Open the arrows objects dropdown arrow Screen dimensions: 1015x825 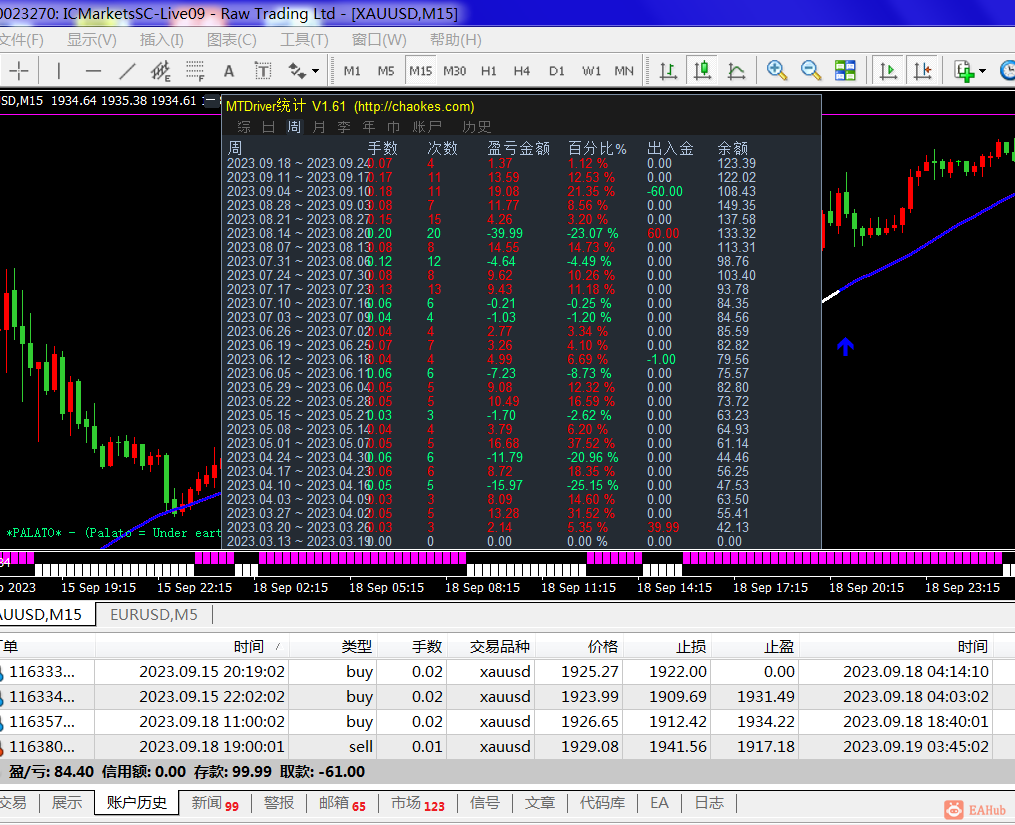tap(315, 71)
